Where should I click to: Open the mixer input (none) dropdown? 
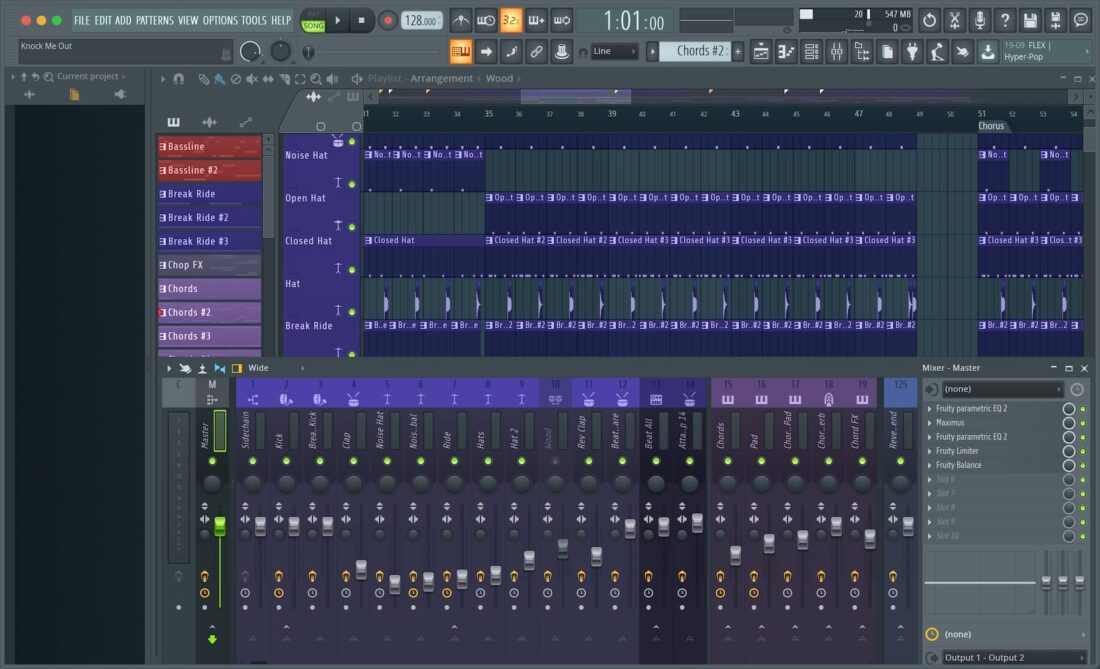tap(1002, 389)
